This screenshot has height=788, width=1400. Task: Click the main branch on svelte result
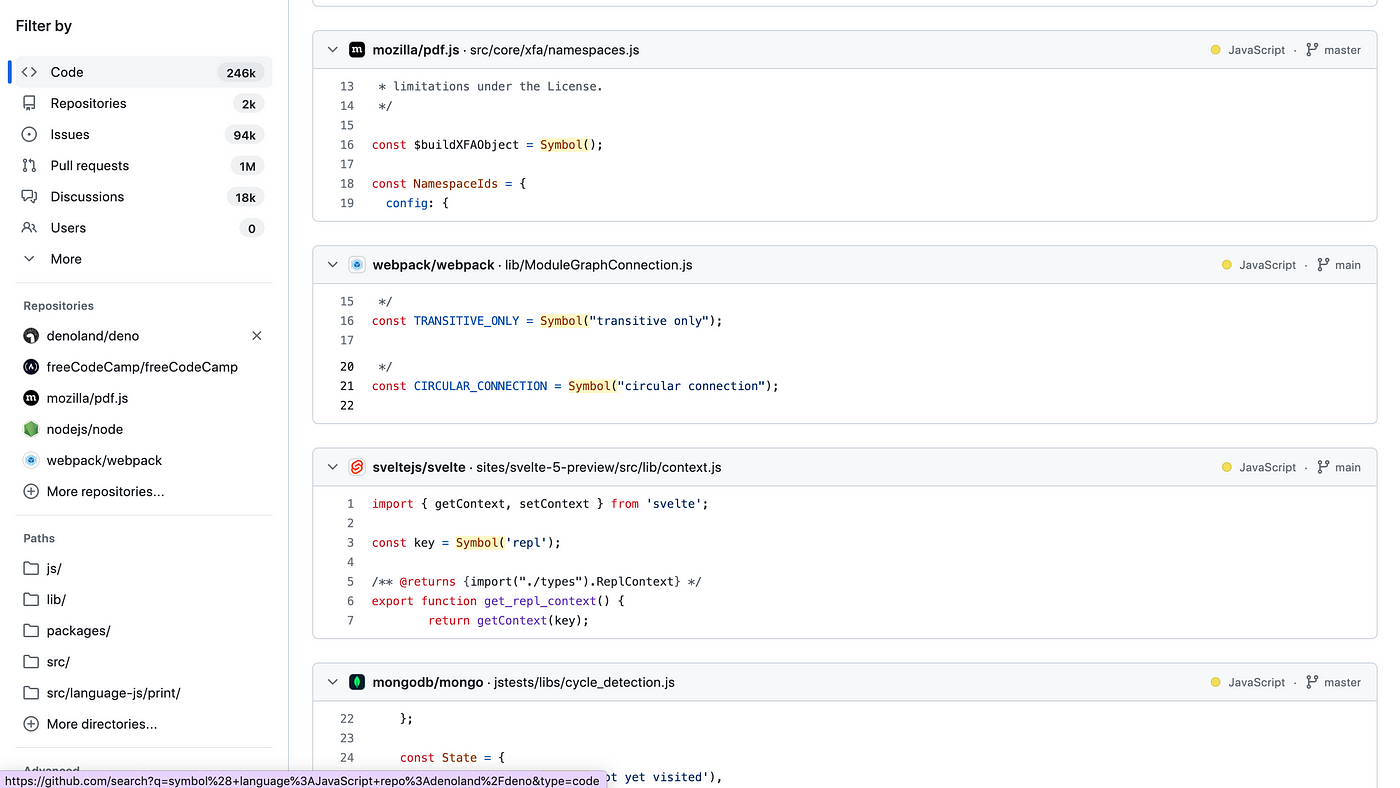click(x=1339, y=467)
